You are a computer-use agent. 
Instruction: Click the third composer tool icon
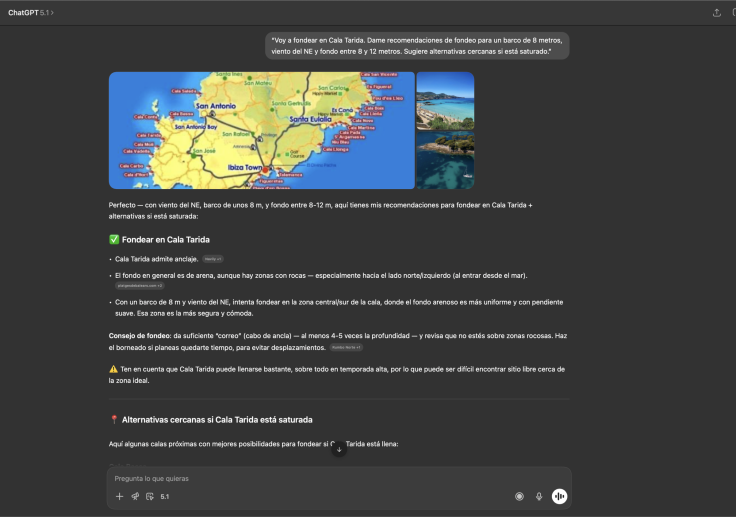(x=149, y=496)
